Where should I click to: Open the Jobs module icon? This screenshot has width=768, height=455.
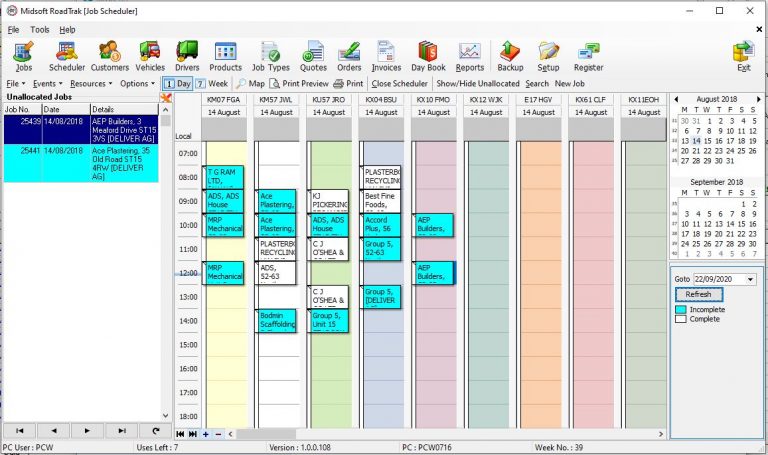coord(24,56)
